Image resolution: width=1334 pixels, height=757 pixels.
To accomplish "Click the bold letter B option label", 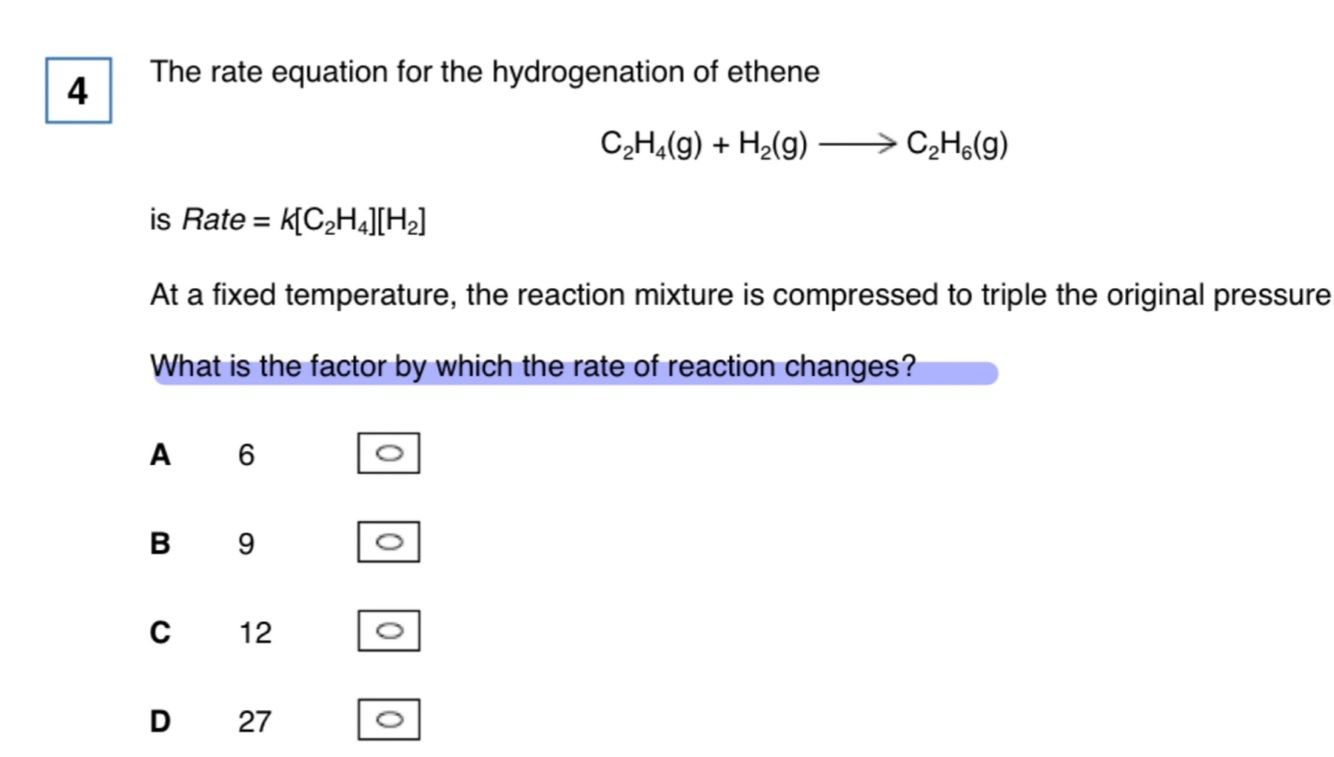I will point(160,544).
